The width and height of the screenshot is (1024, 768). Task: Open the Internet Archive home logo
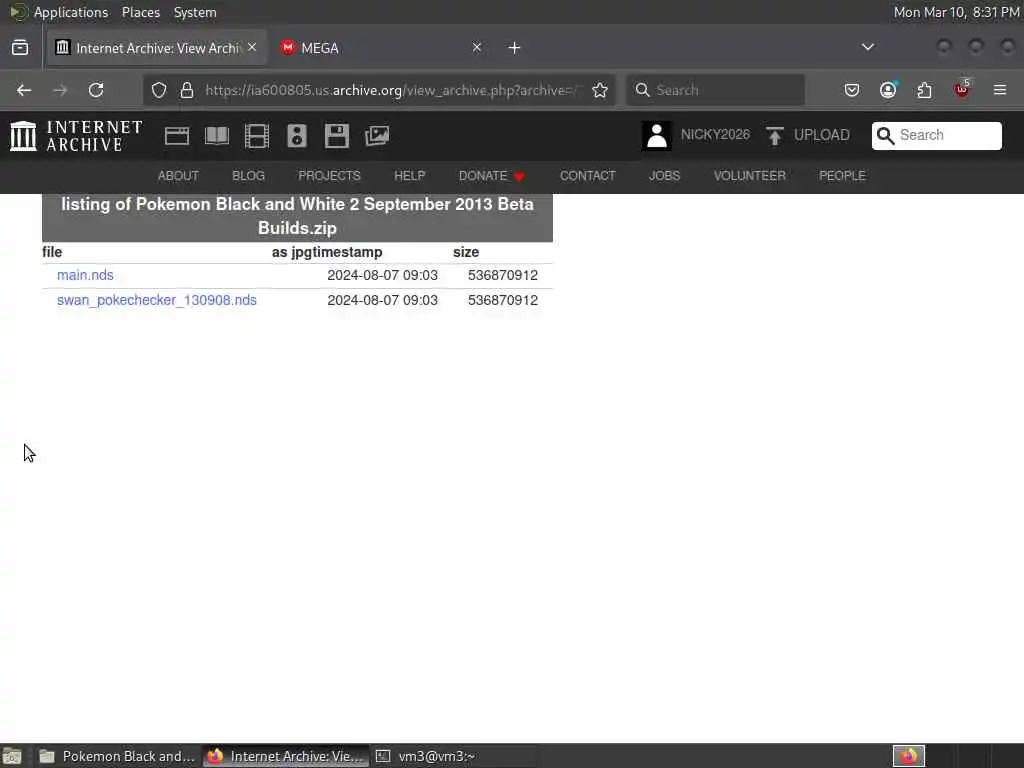(x=76, y=136)
